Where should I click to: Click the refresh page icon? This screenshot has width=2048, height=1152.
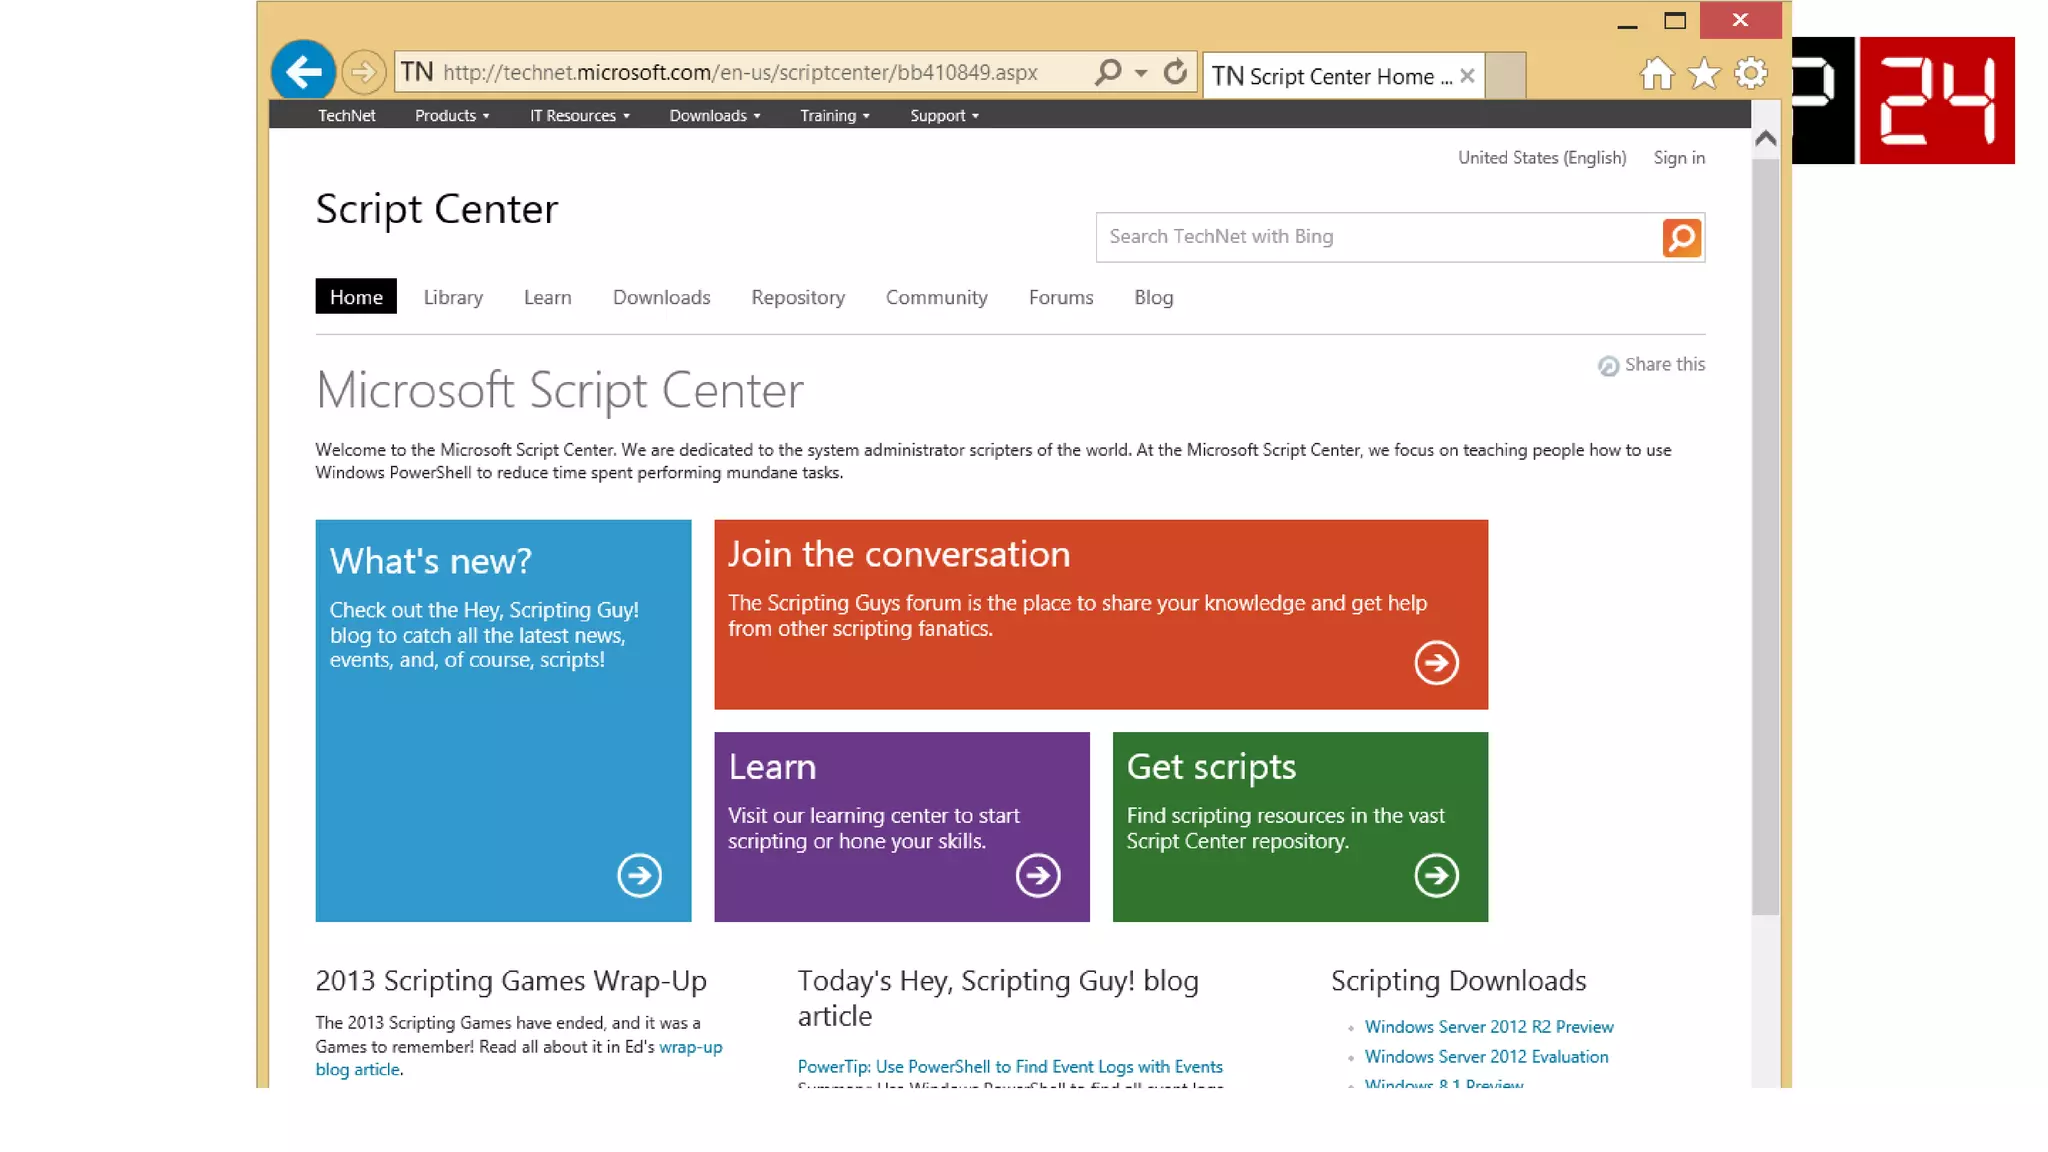click(x=1176, y=72)
